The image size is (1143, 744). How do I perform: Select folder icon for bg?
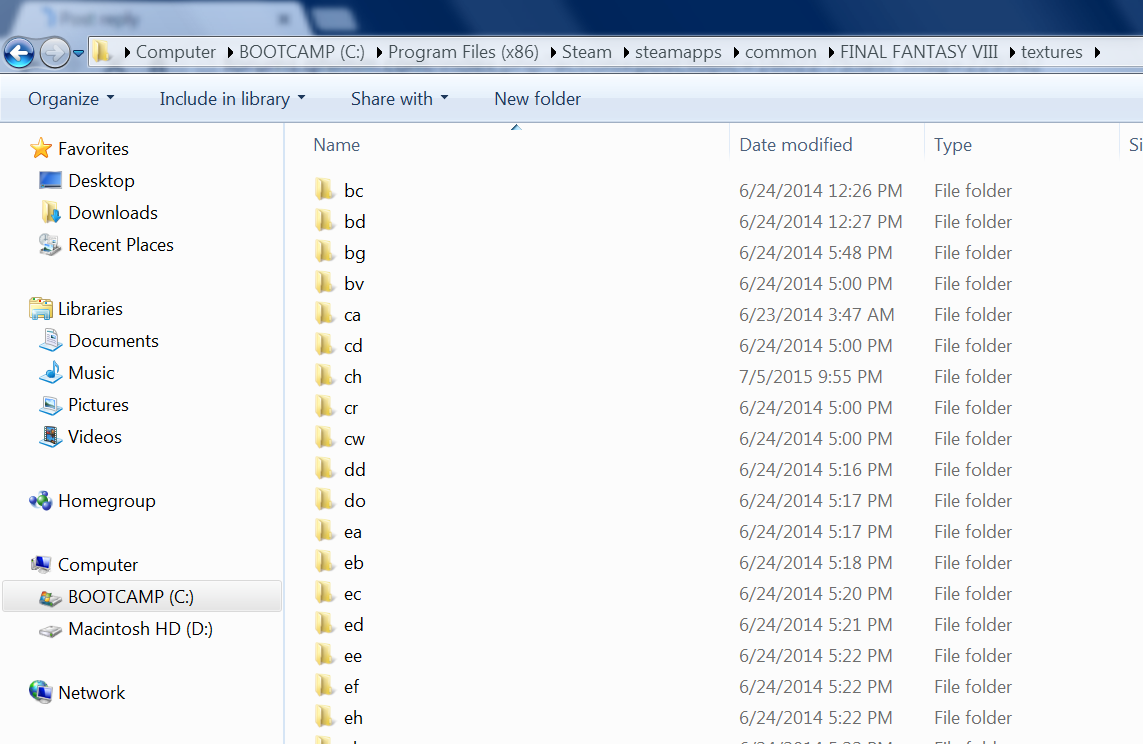(x=325, y=252)
